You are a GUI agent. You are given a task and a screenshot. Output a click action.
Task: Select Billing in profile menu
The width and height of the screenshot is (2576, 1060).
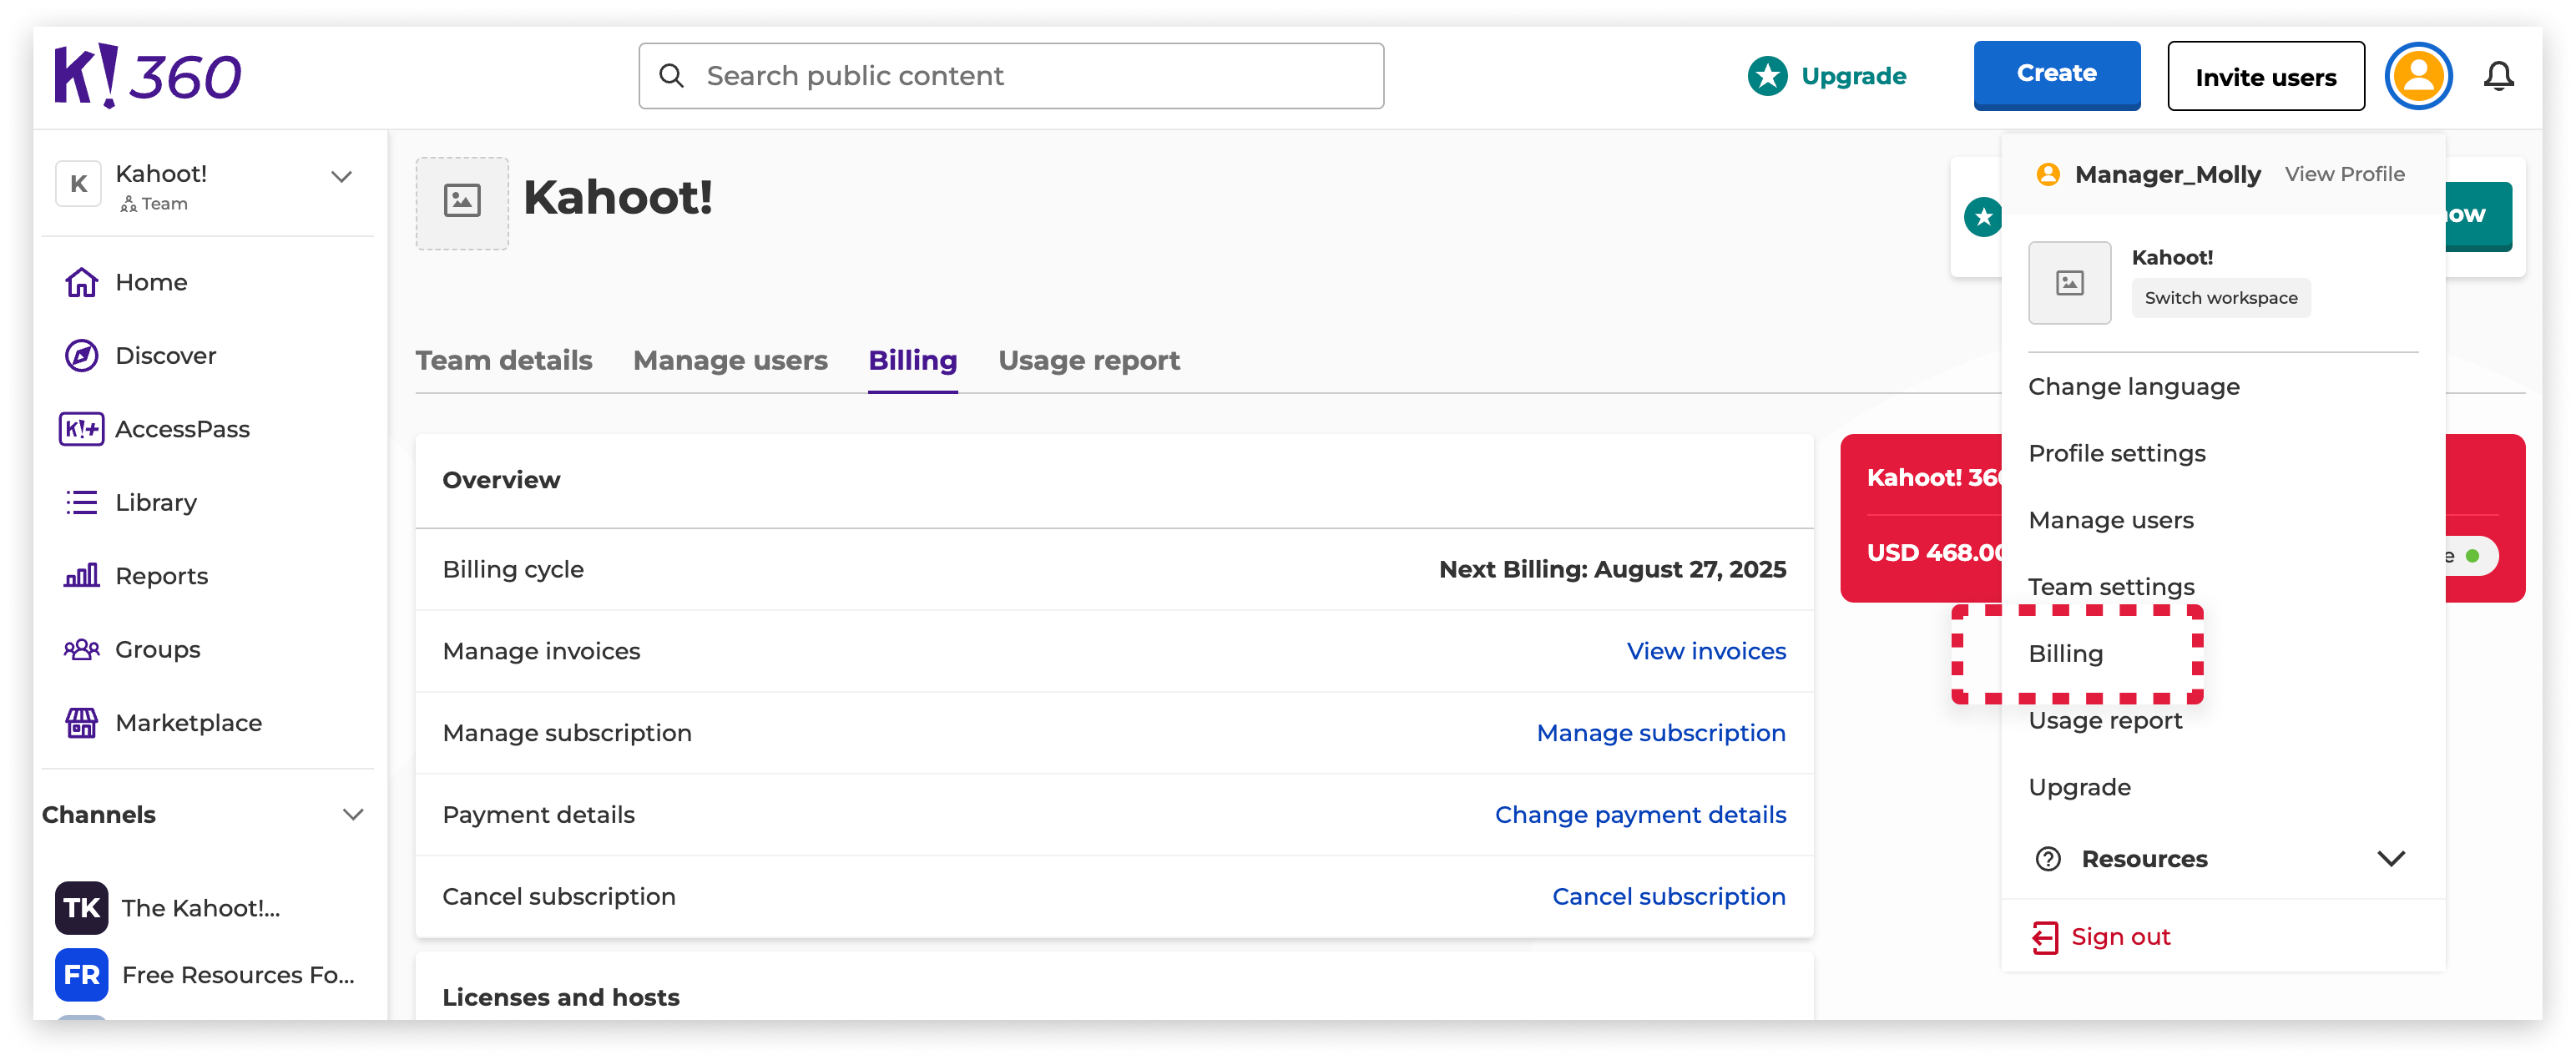click(2065, 654)
